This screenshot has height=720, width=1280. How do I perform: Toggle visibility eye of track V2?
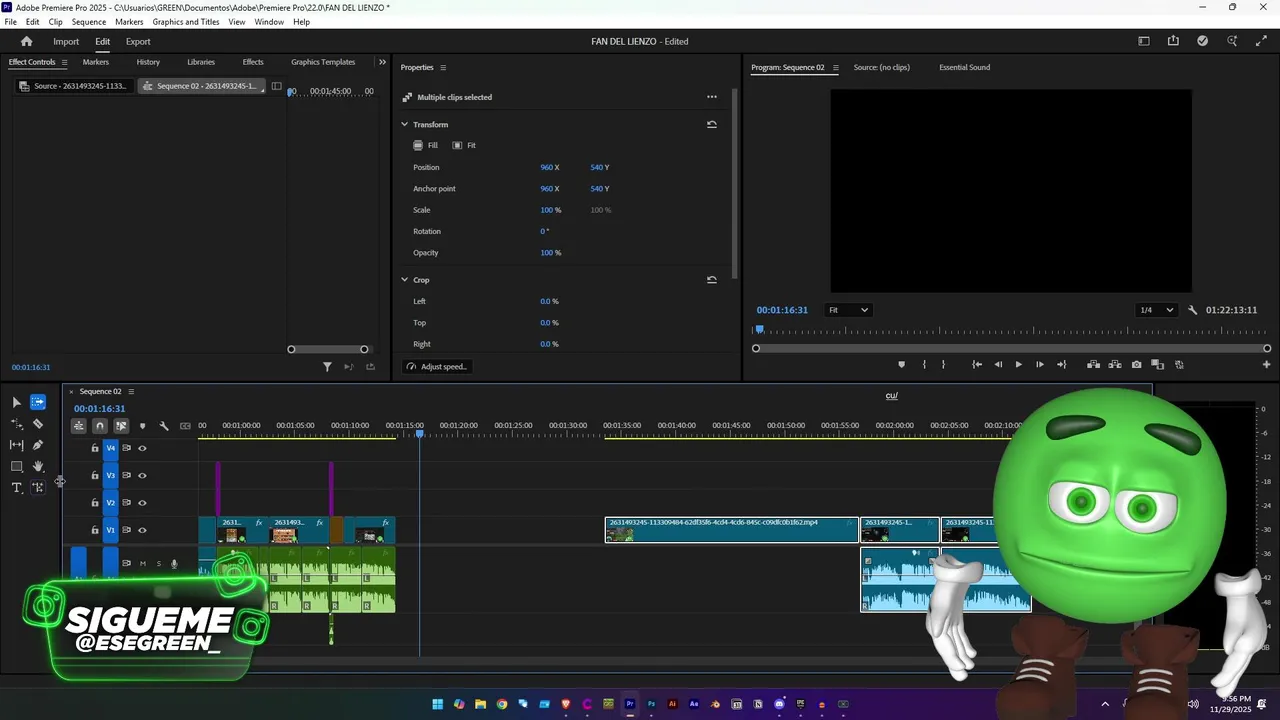pos(142,503)
